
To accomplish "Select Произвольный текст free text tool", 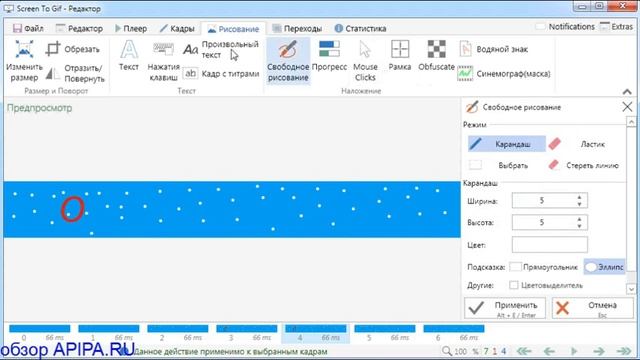I will coord(221,49).
